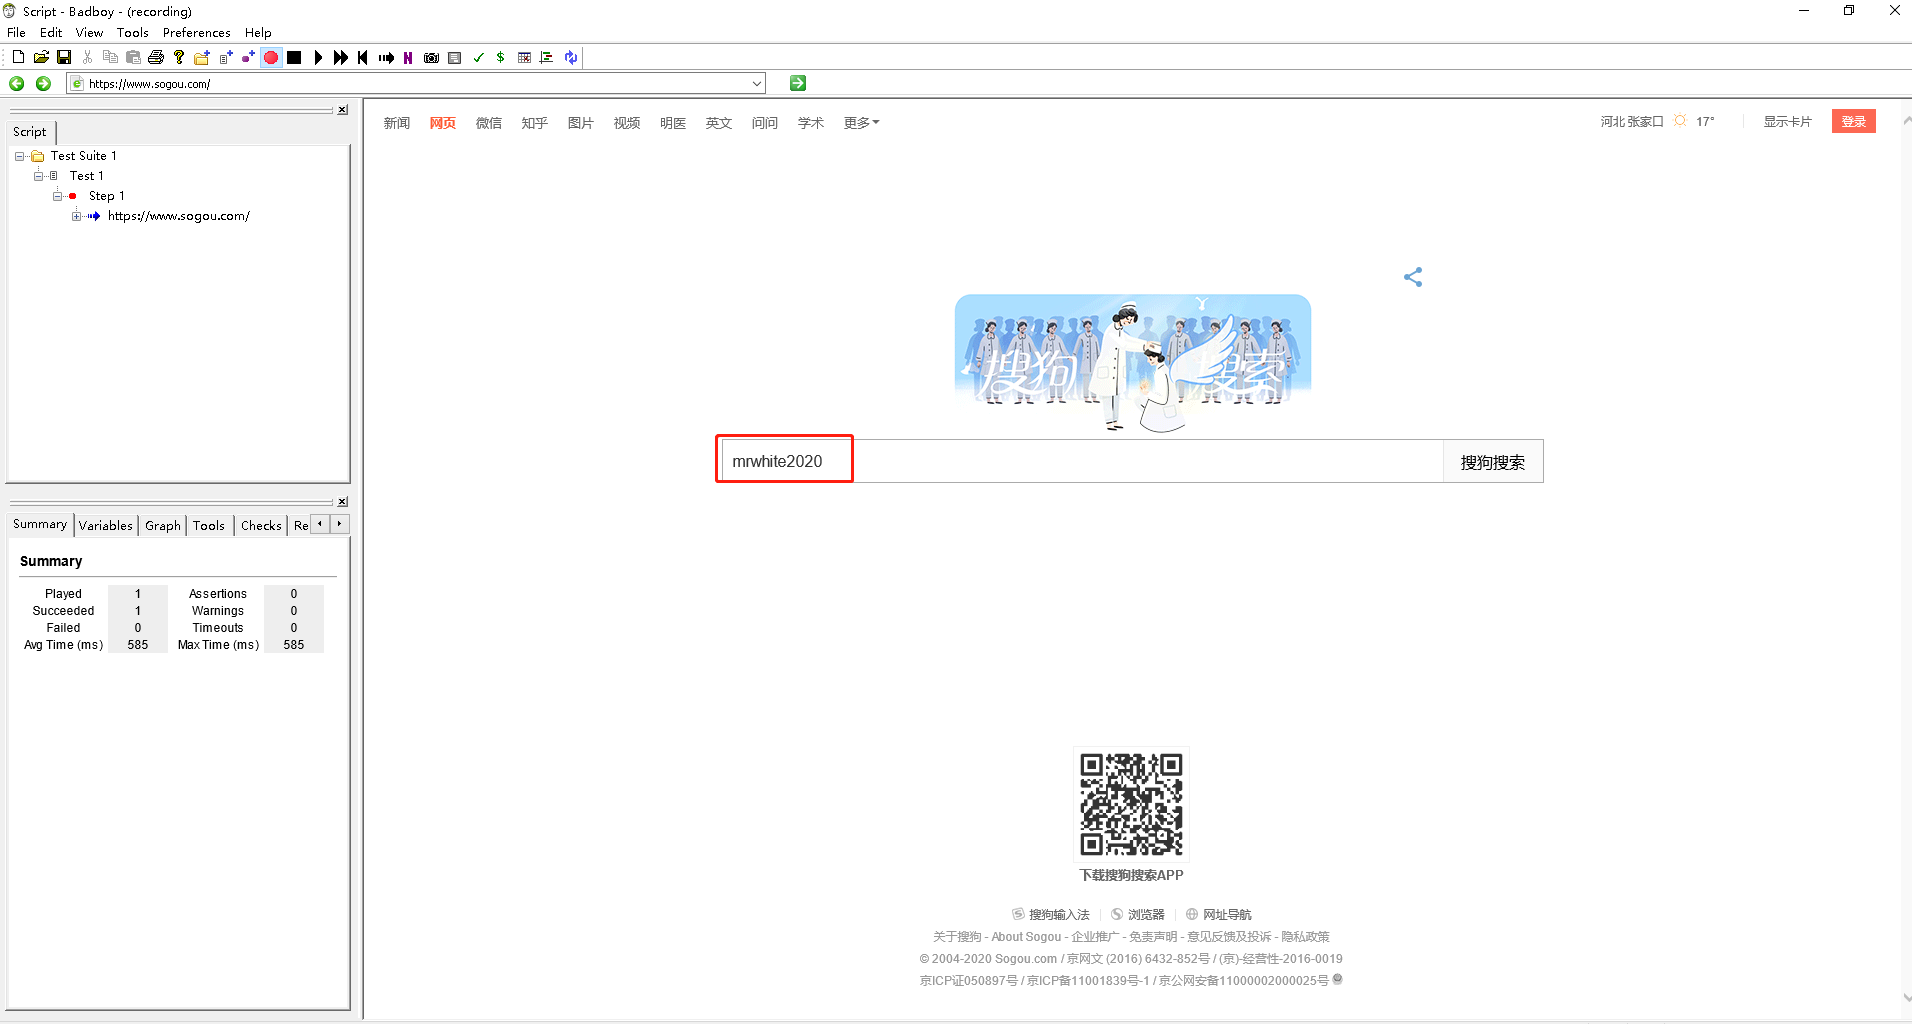Click the Paste clipboard icon
The width and height of the screenshot is (1912, 1024).
133,57
